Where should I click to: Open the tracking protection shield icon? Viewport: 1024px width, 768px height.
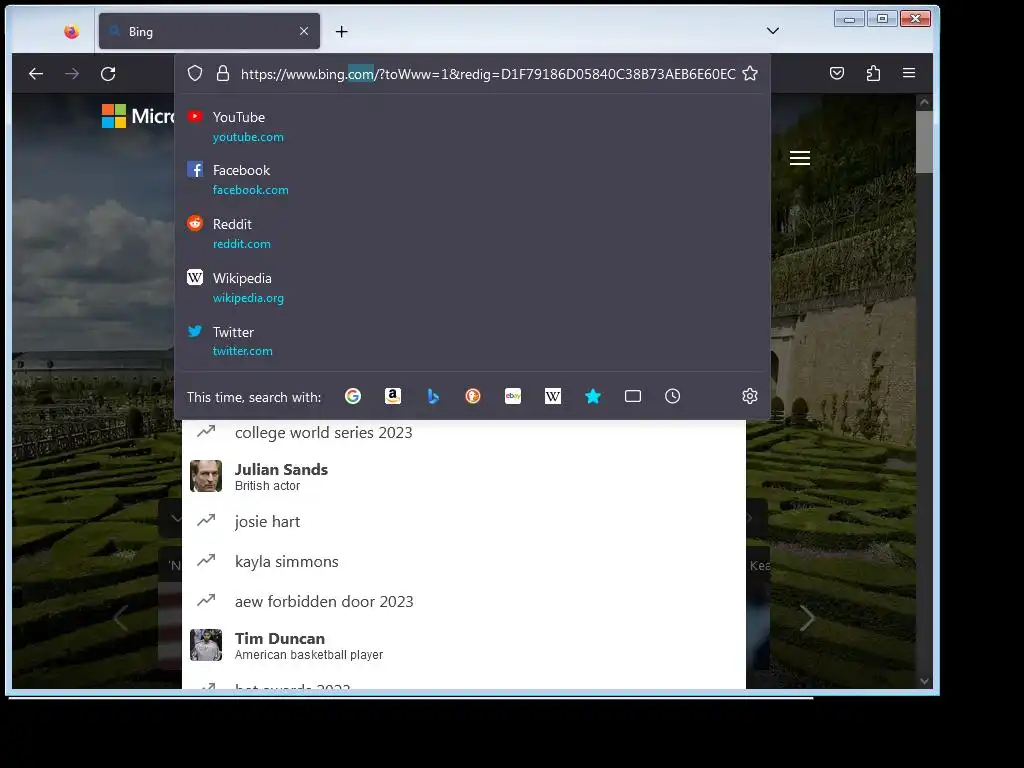pos(195,73)
